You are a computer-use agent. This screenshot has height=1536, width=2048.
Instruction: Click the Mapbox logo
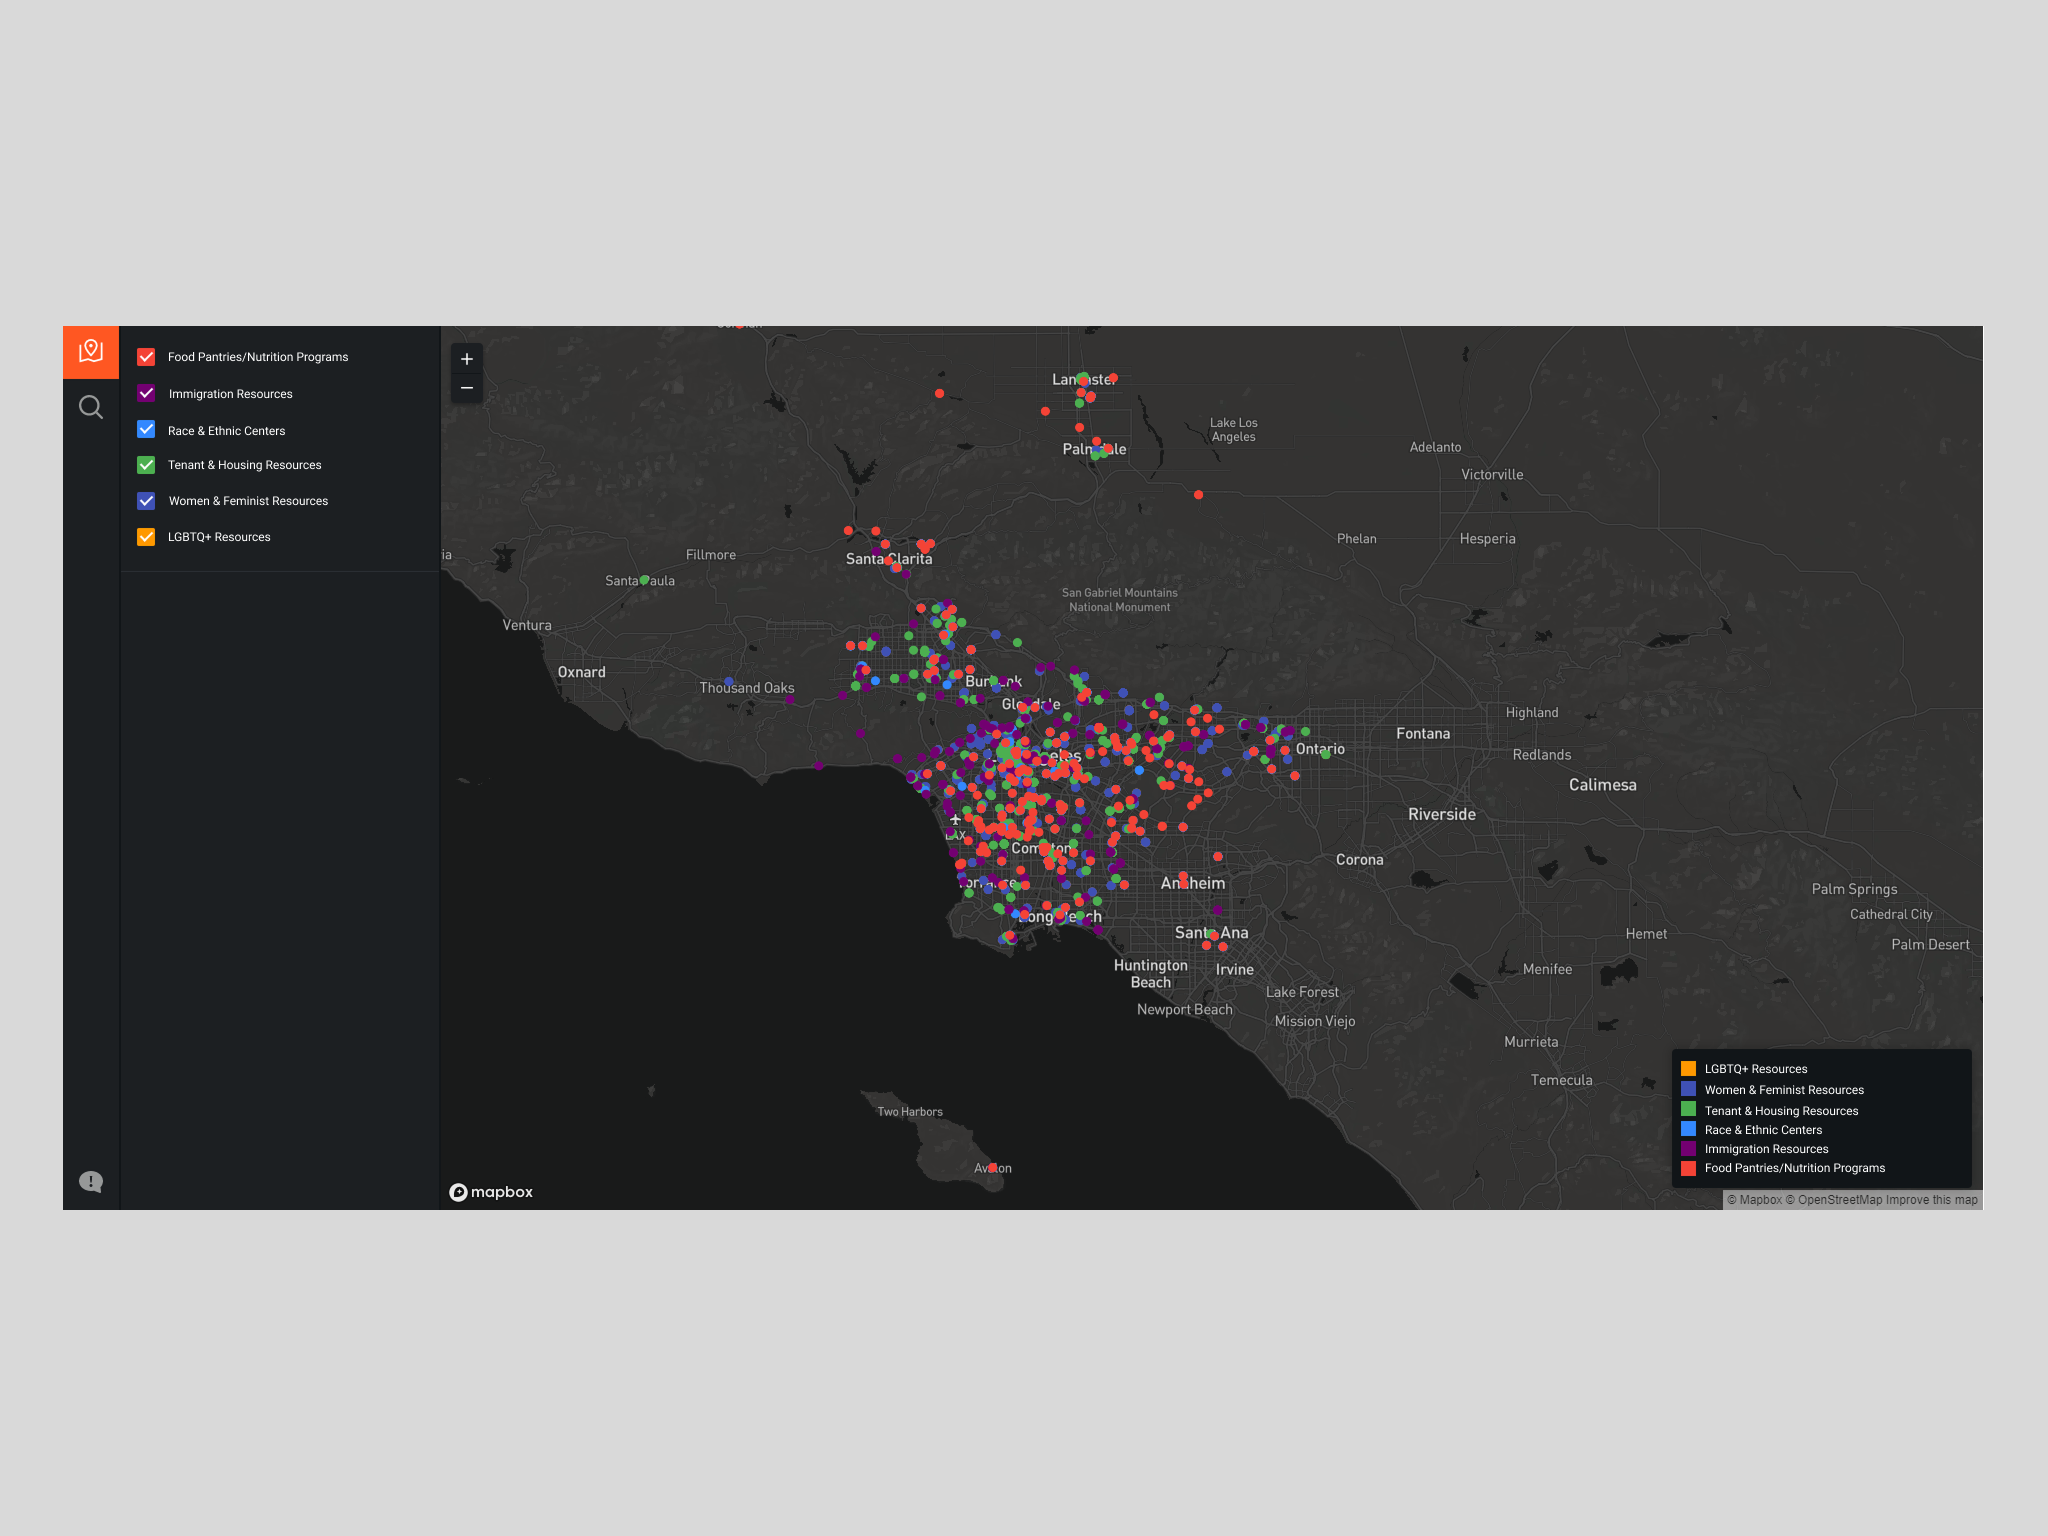491,1192
